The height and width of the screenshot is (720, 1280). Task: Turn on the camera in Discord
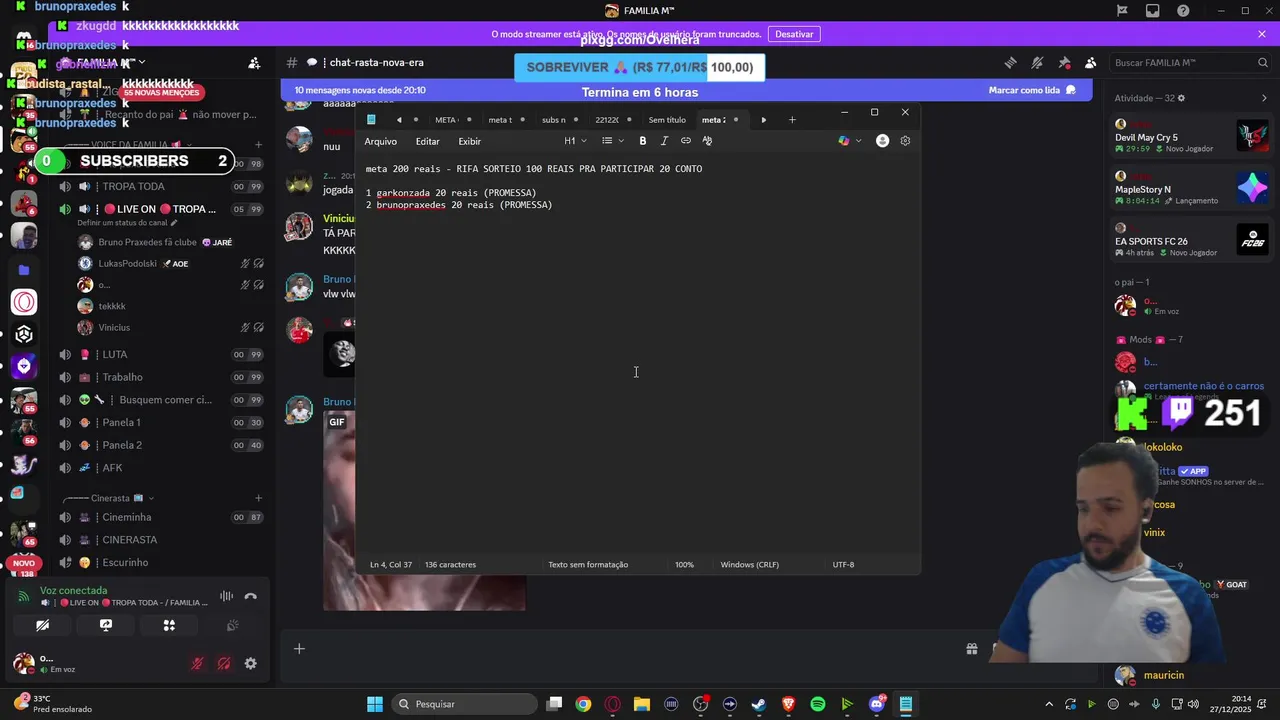coord(42,625)
